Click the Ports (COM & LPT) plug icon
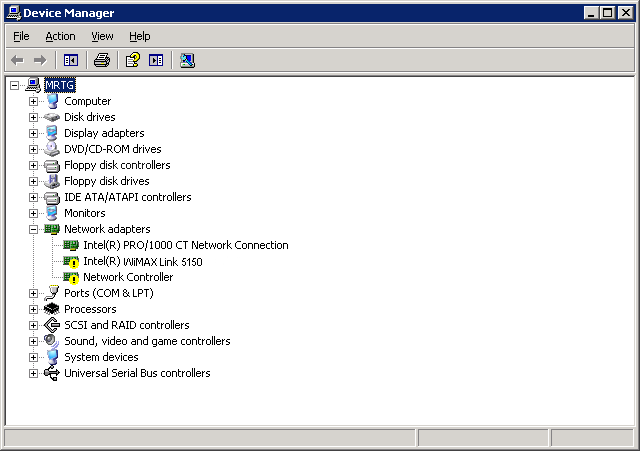The height and width of the screenshot is (451, 640). coord(52,293)
